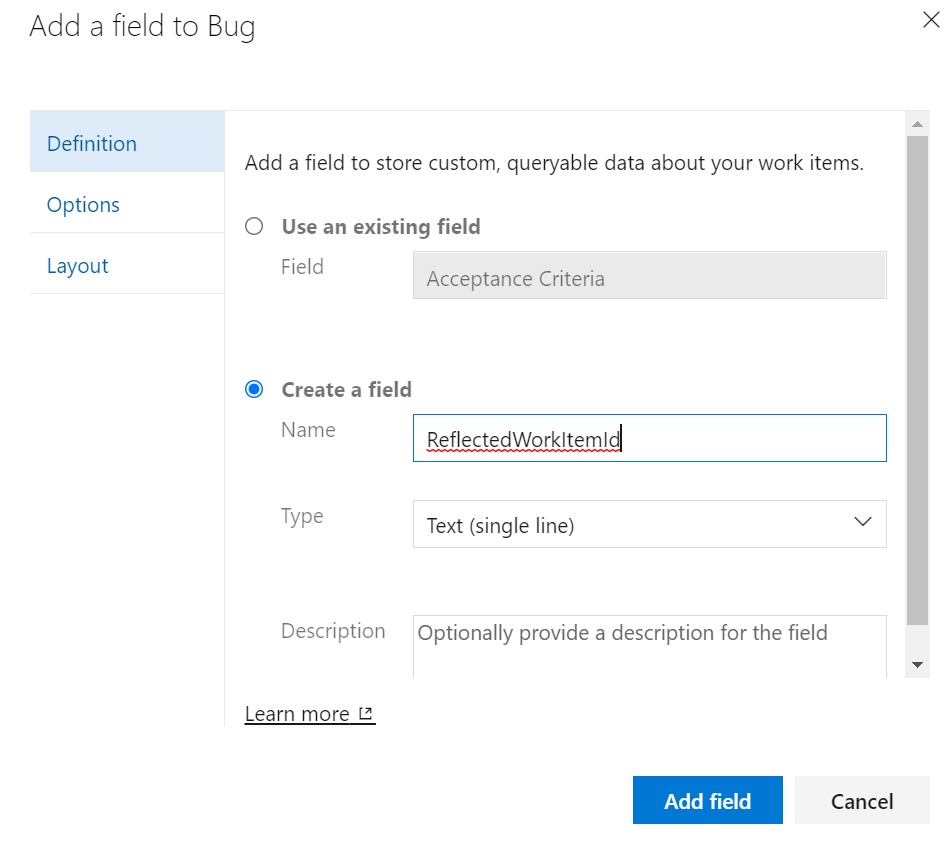Switch to the Options tab
This screenshot has height=841, width=945.
tap(127, 203)
